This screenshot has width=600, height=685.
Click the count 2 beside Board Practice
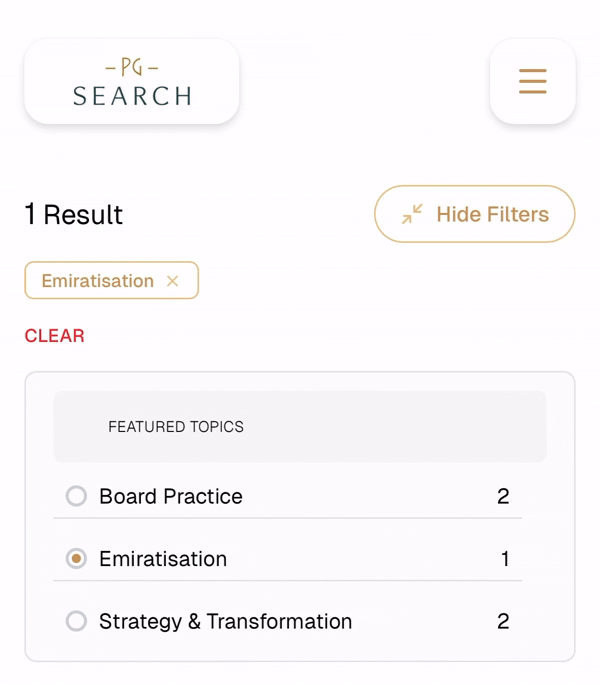[x=503, y=496]
